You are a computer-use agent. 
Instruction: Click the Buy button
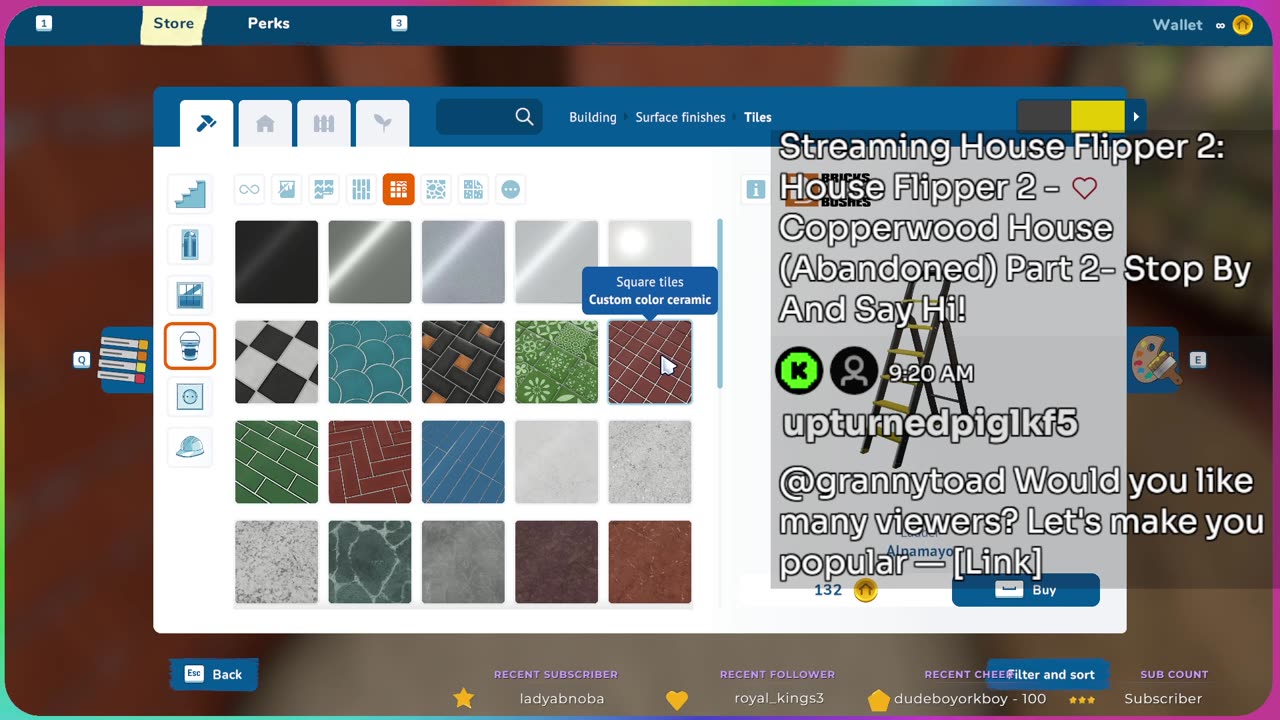point(1026,590)
